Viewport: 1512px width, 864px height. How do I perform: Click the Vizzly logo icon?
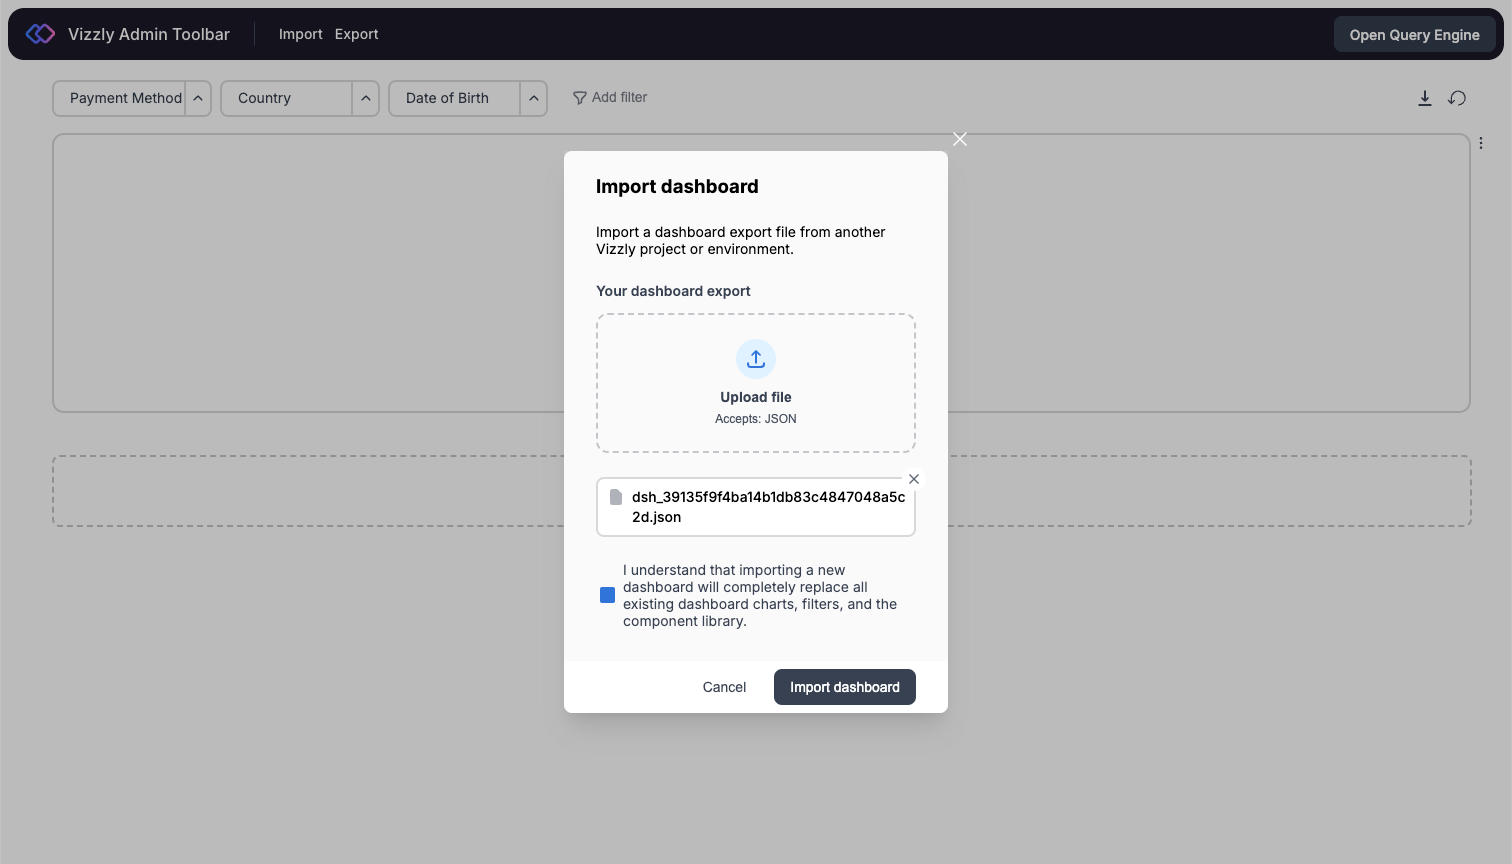tap(40, 34)
